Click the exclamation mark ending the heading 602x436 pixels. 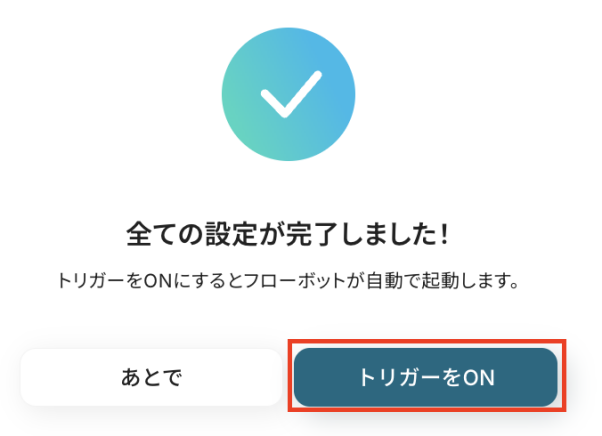[x=444, y=233]
